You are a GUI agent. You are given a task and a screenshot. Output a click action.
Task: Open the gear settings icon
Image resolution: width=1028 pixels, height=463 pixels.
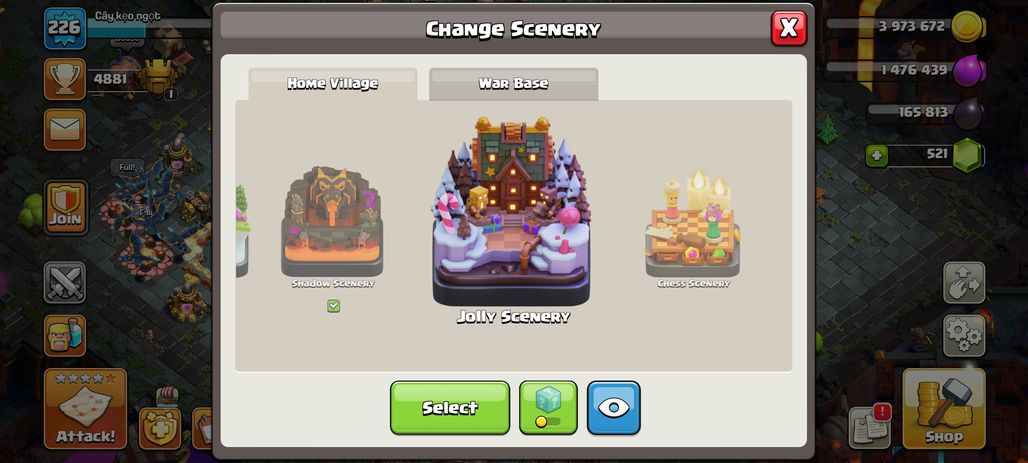(x=964, y=335)
